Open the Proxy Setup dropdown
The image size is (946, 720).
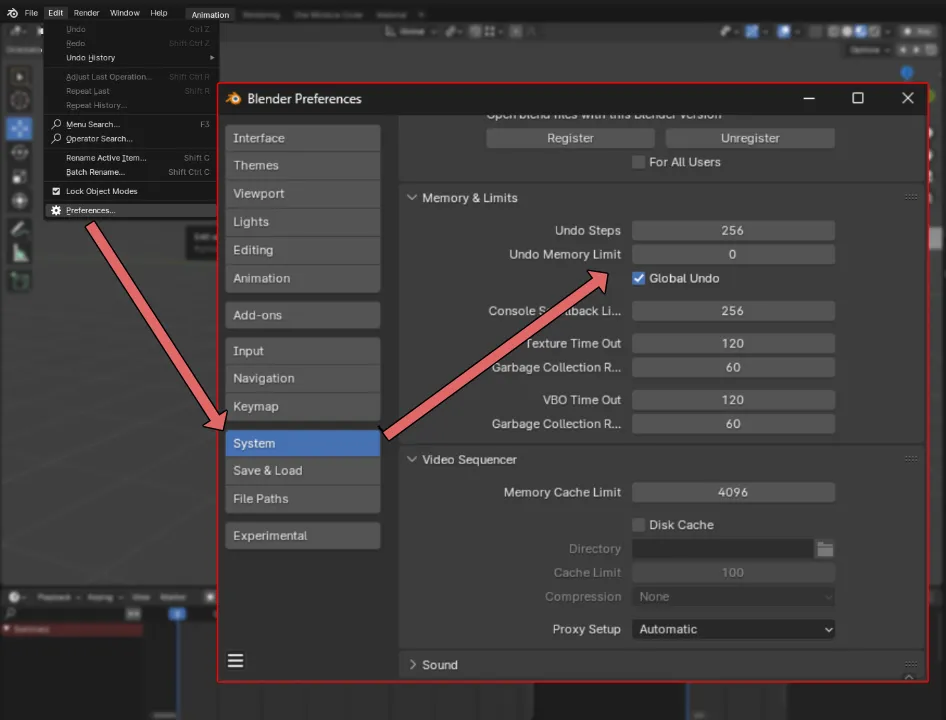[733, 629]
